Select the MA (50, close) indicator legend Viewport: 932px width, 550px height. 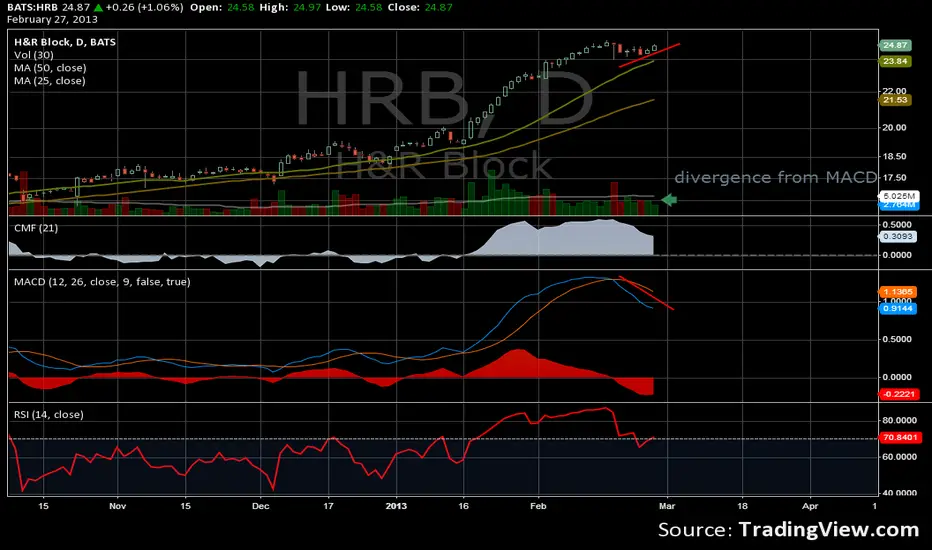point(50,68)
